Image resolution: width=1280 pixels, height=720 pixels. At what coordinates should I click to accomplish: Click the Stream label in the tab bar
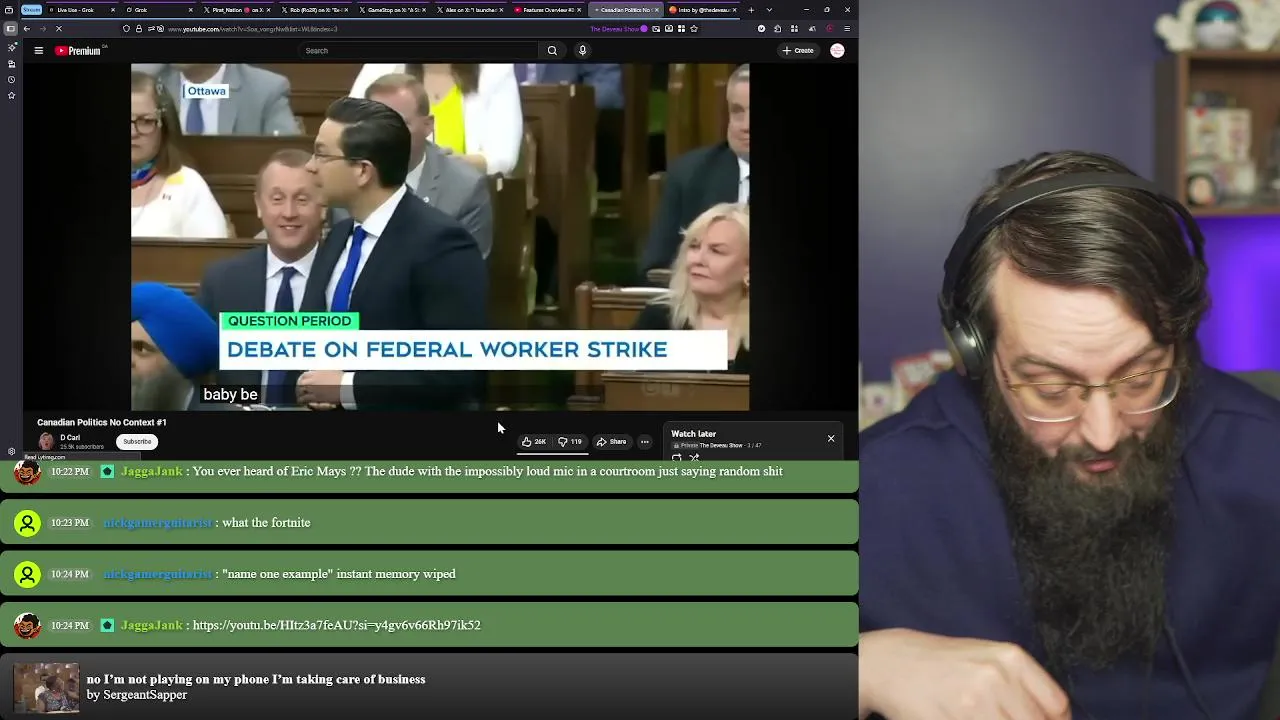pyautogui.click(x=32, y=10)
